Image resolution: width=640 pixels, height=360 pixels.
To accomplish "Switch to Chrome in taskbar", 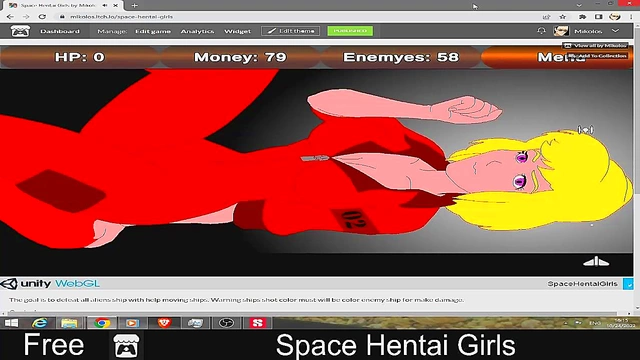I will click(102, 323).
